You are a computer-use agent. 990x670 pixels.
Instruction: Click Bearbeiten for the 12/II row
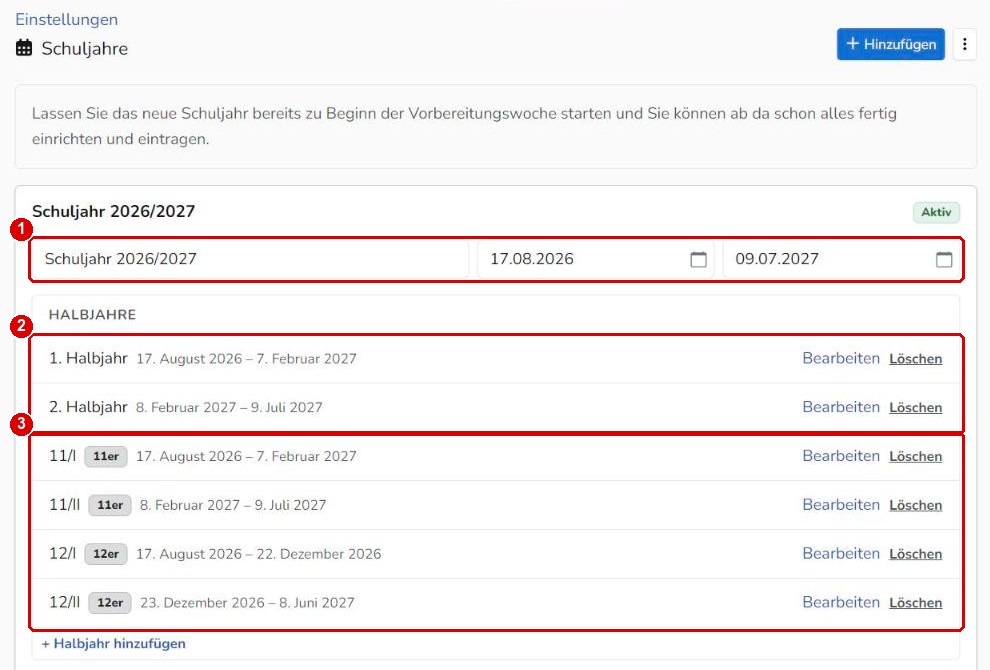(x=840, y=602)
